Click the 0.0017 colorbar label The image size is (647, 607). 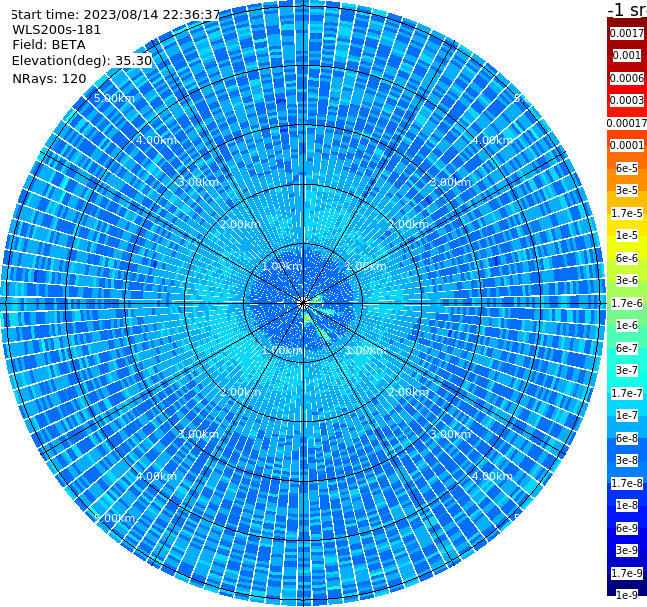point(627,33)
